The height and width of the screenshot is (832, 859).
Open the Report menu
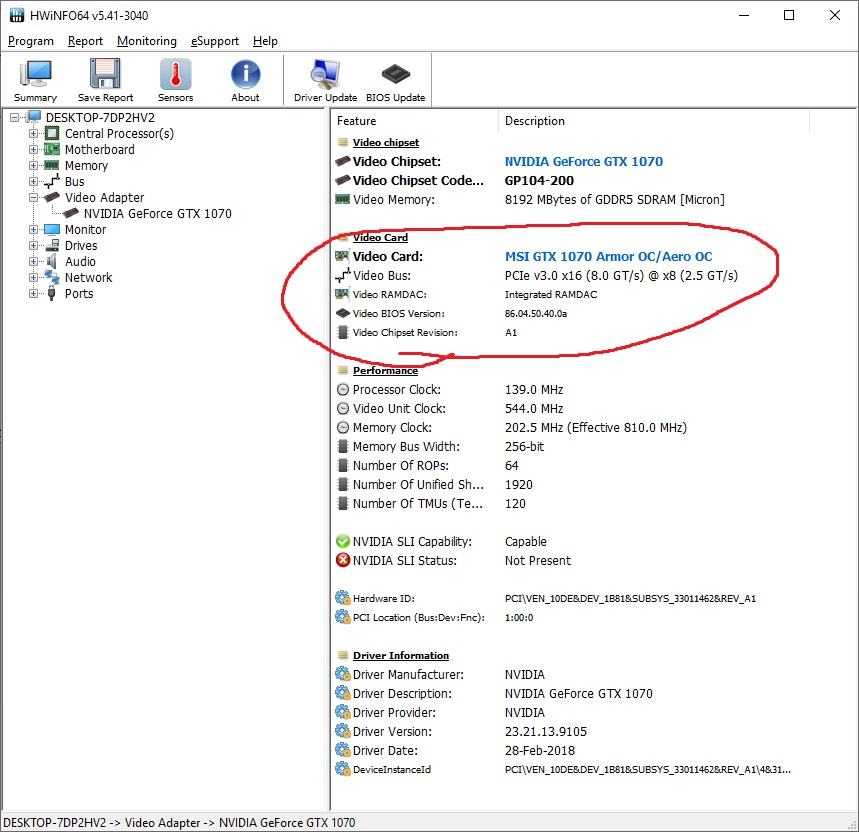(85, 41)
